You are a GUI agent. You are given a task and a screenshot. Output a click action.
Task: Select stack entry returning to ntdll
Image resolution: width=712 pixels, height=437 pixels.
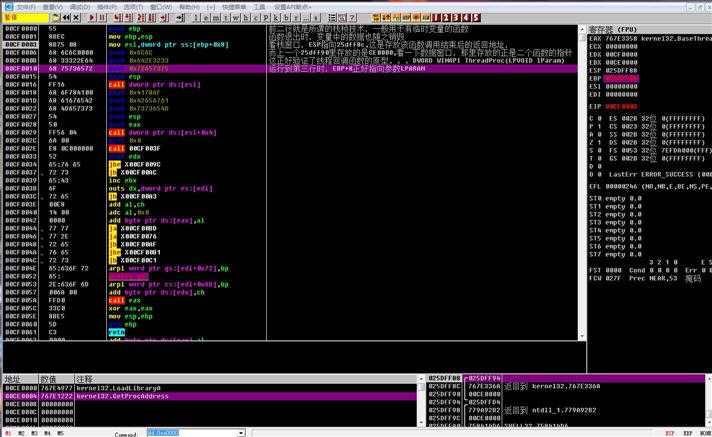coord(567,410)
